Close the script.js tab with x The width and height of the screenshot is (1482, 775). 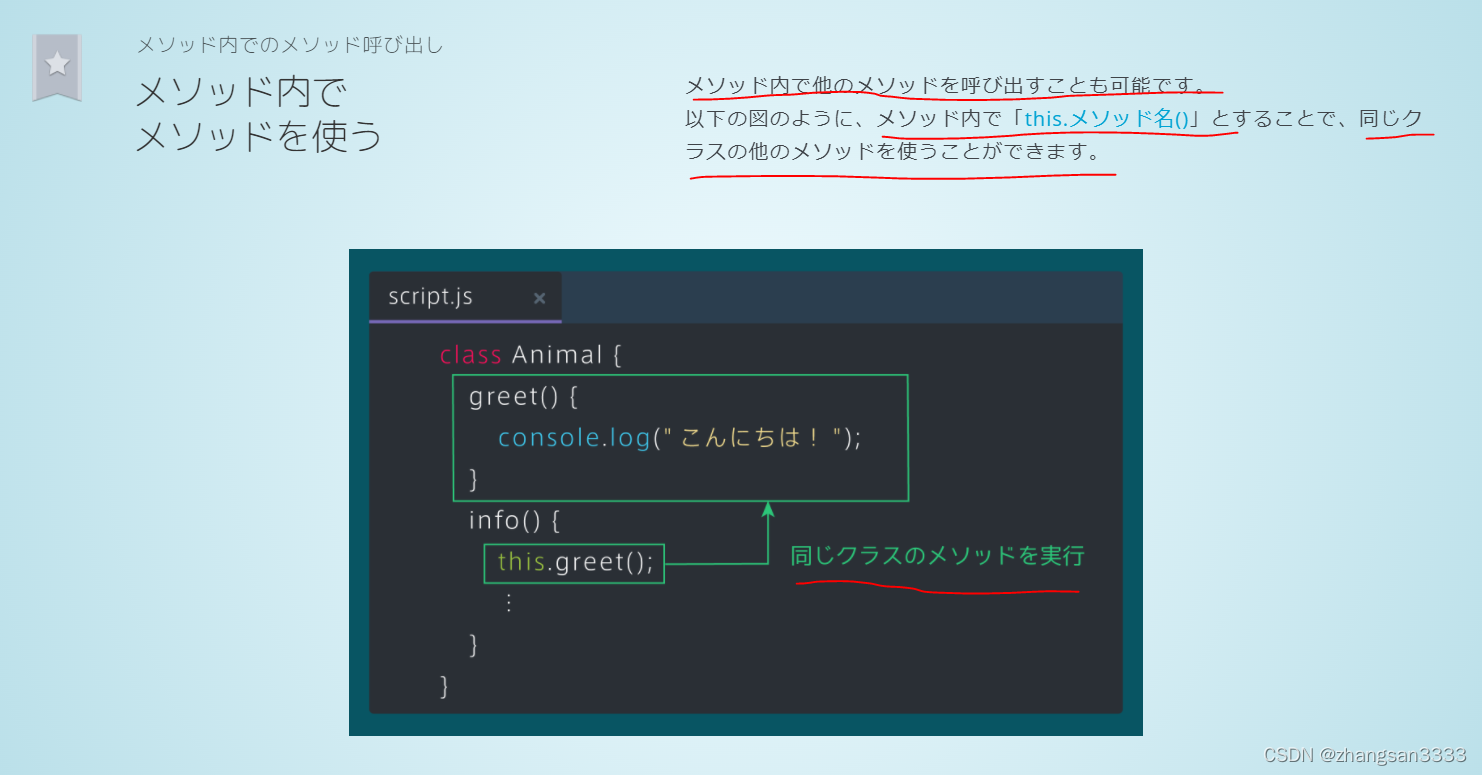(540, 298)
